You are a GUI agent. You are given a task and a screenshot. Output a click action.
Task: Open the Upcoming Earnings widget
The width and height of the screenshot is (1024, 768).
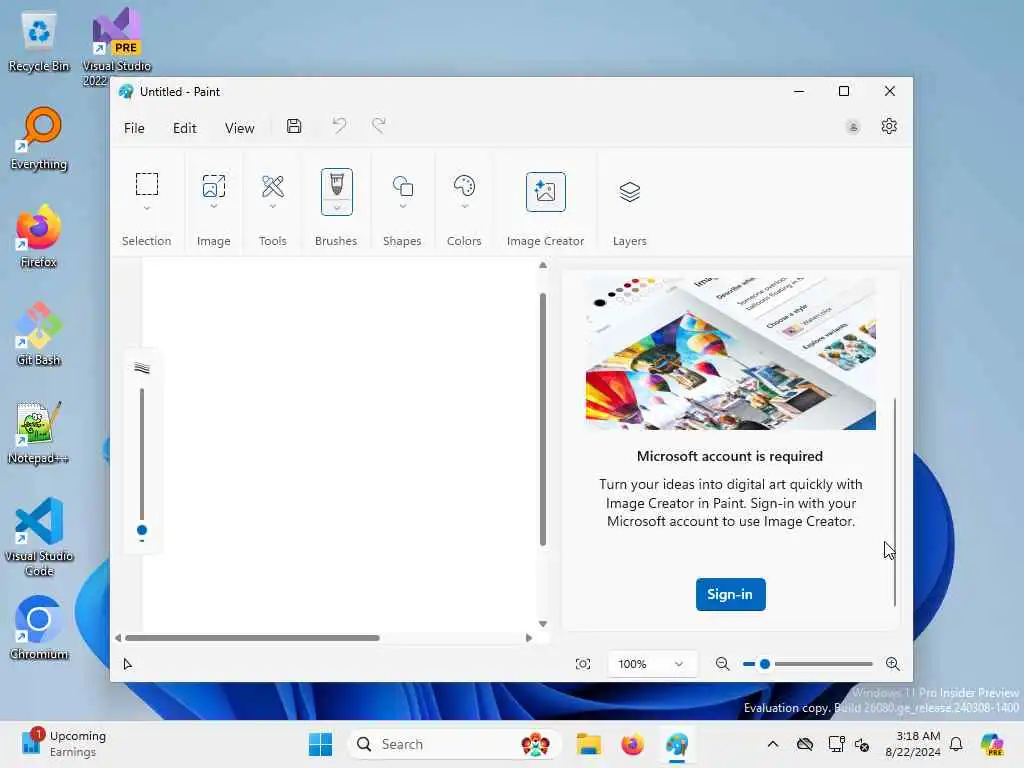coord(63,744)
